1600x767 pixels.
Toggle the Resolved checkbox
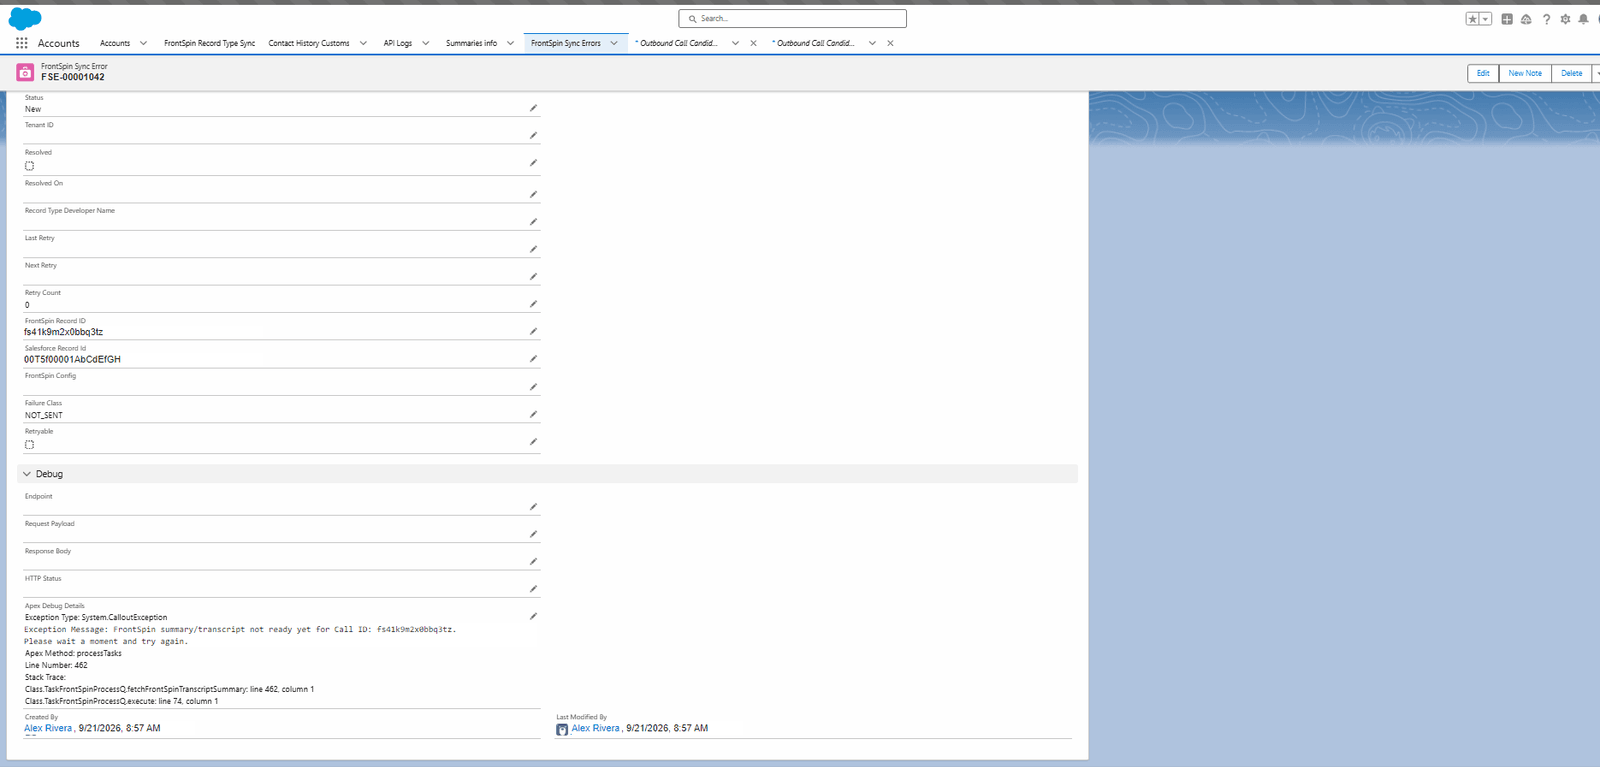point(29,166)
